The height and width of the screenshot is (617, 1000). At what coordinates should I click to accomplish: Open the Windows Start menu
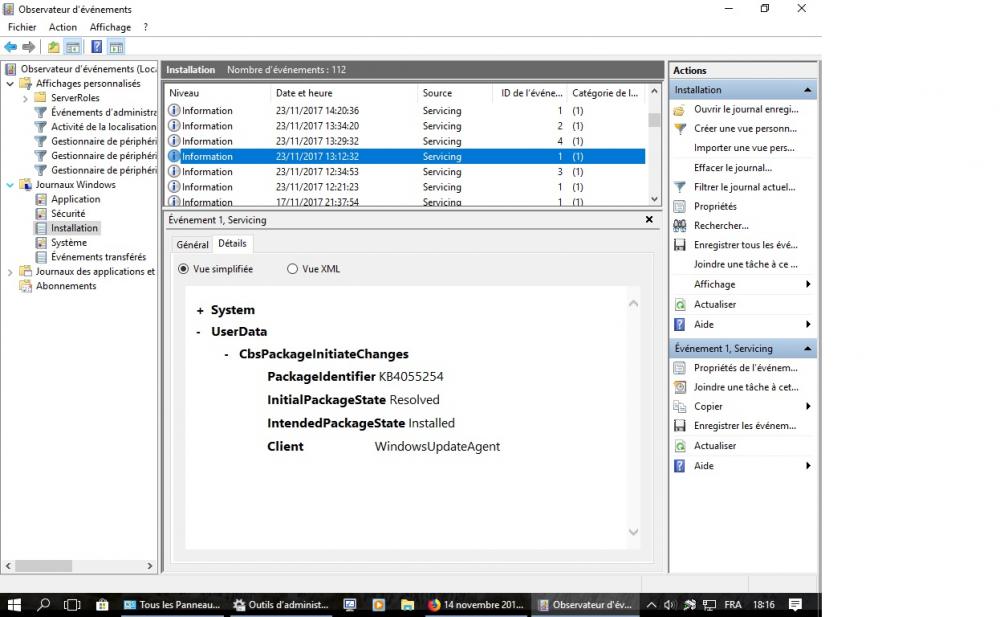[x=14, y=605]
